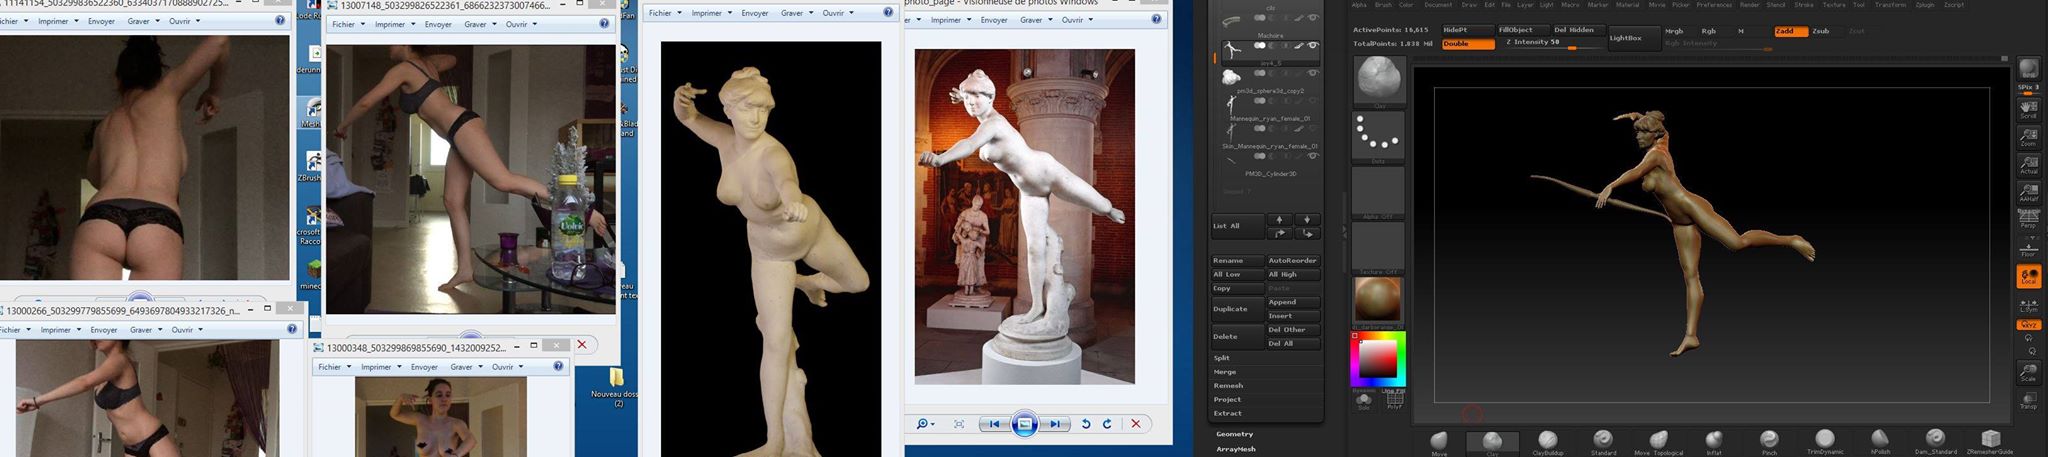2048x457 pixels.
Task: Open Ouvrir dropdown in 13000348 window
Action: (506, 367)
